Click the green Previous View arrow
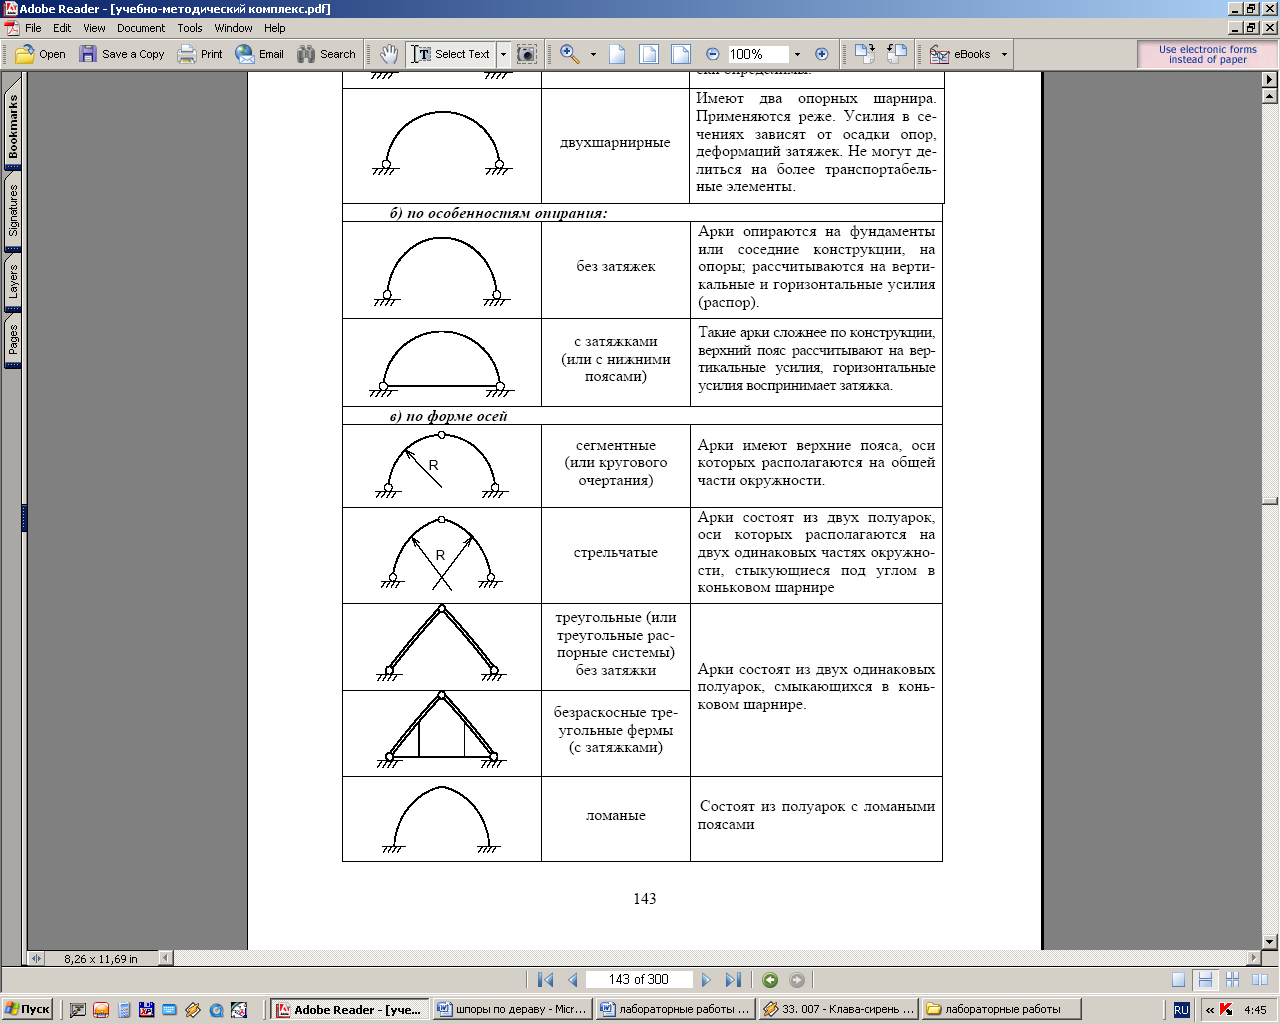Screen dimensions: 1280x1024 pos(770,980)
